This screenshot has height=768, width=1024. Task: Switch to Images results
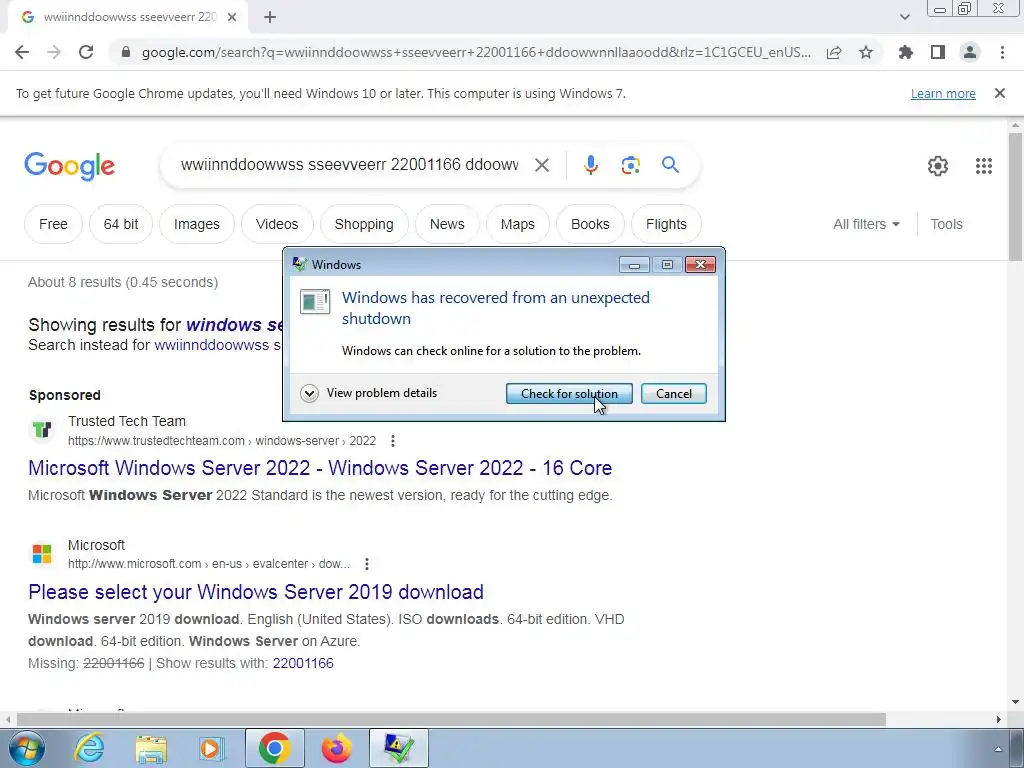pos(197,224)
